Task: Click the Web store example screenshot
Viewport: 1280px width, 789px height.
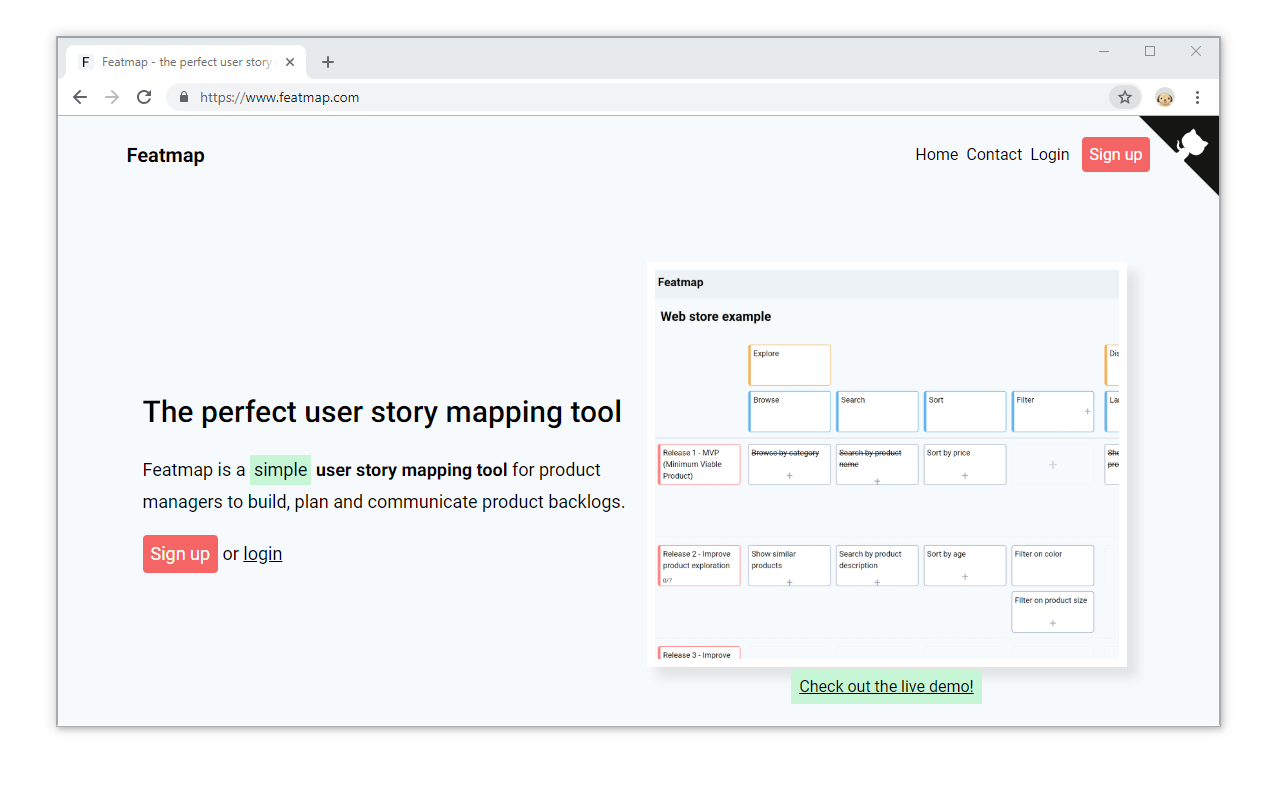Action: 887,464
